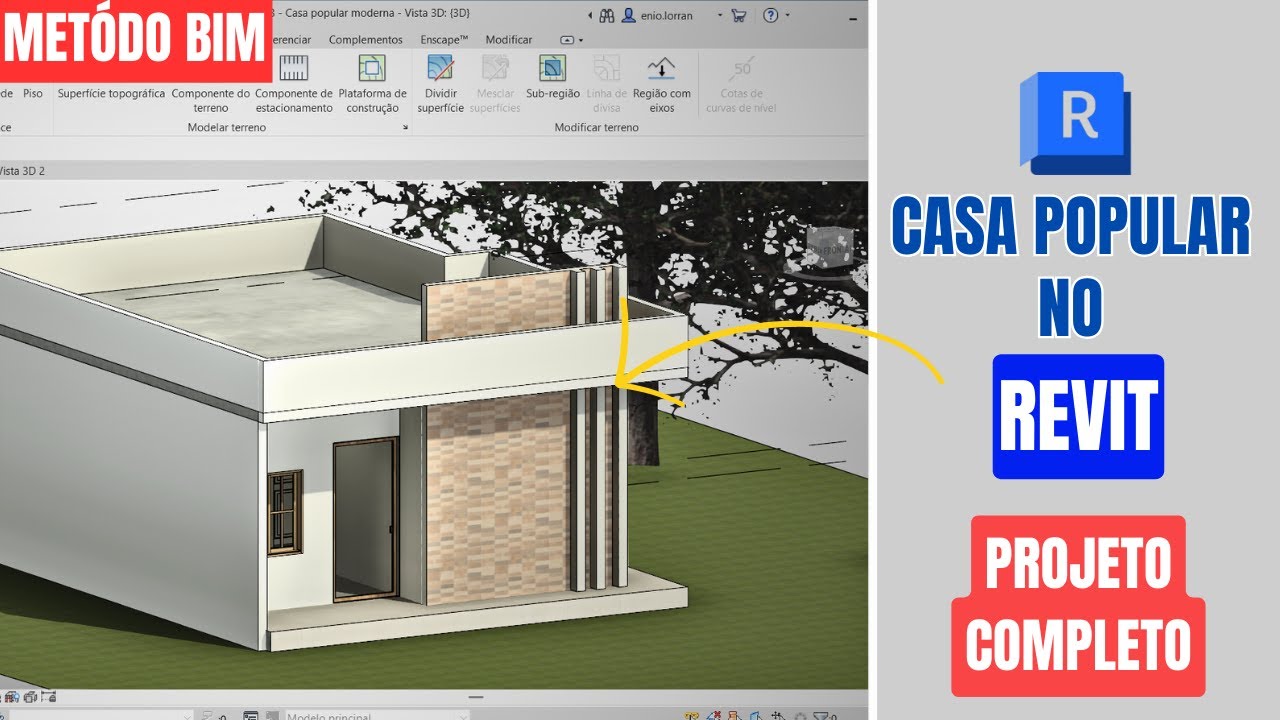Click the enio.lorran username

(x=667, y=16)
